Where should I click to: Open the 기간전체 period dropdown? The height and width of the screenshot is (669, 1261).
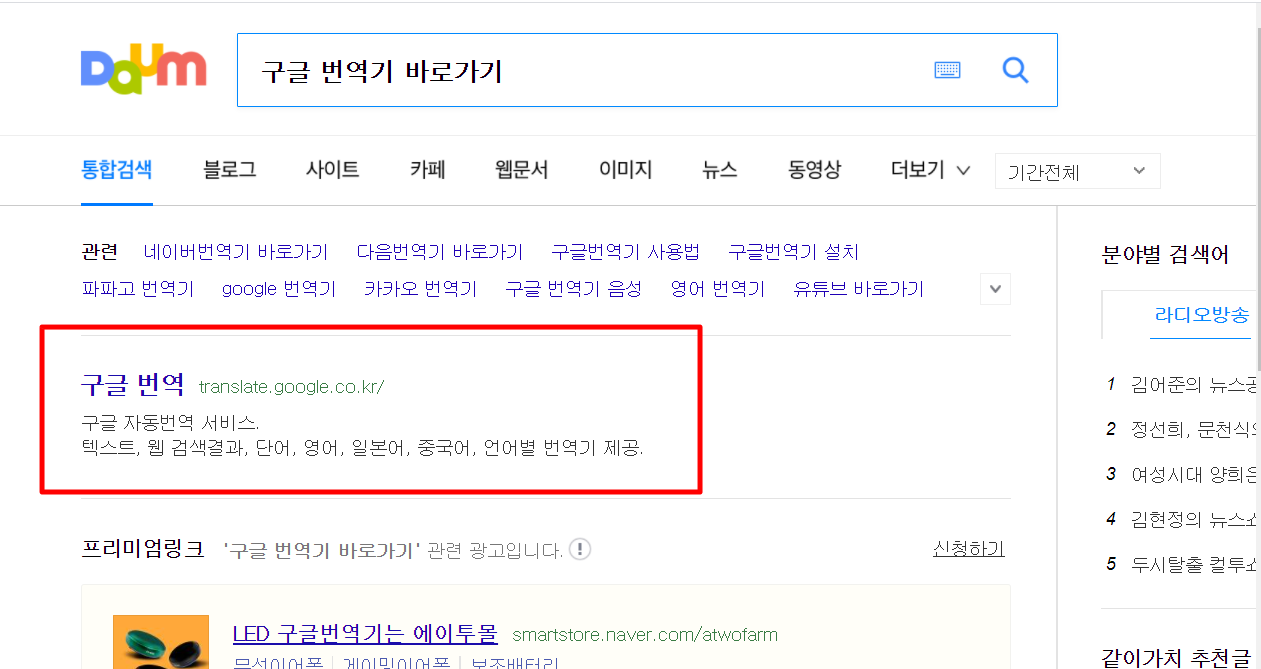[x=1077, y=171]
